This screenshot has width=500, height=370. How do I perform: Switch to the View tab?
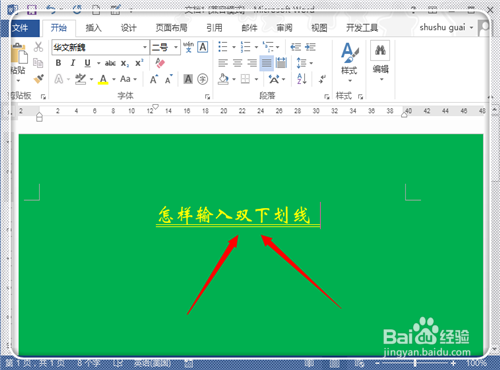(319, 28)
